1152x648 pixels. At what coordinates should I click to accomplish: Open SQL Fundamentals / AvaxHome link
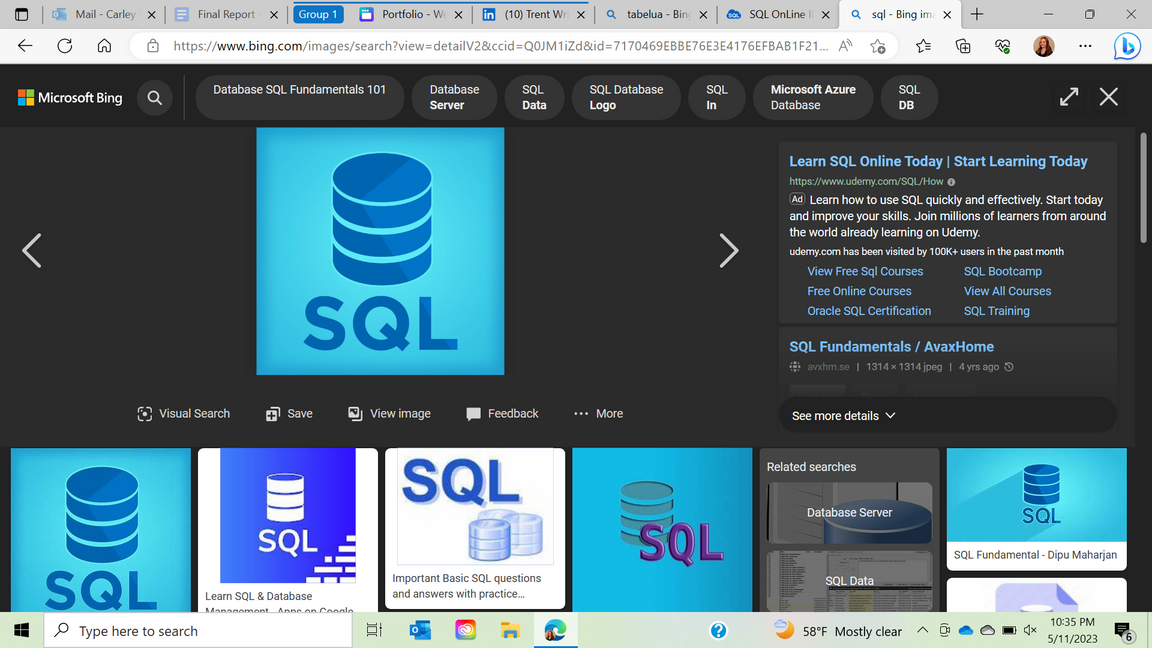891,346
